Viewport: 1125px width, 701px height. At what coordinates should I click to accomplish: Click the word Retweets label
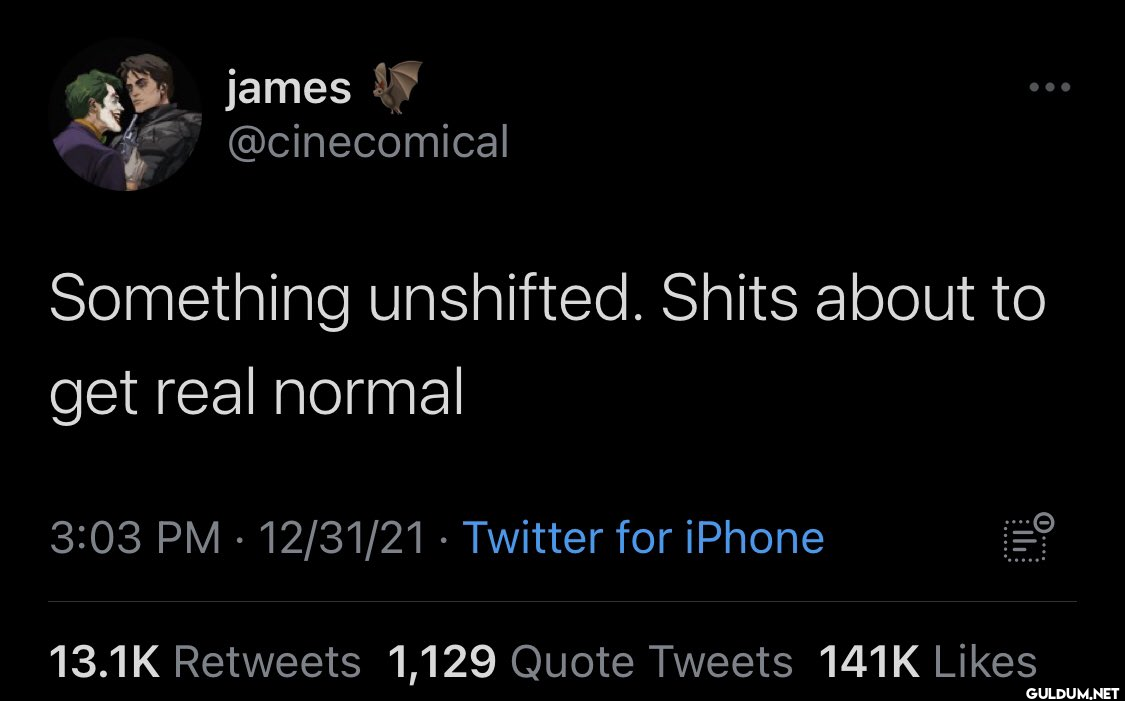(x=267, y=661)
